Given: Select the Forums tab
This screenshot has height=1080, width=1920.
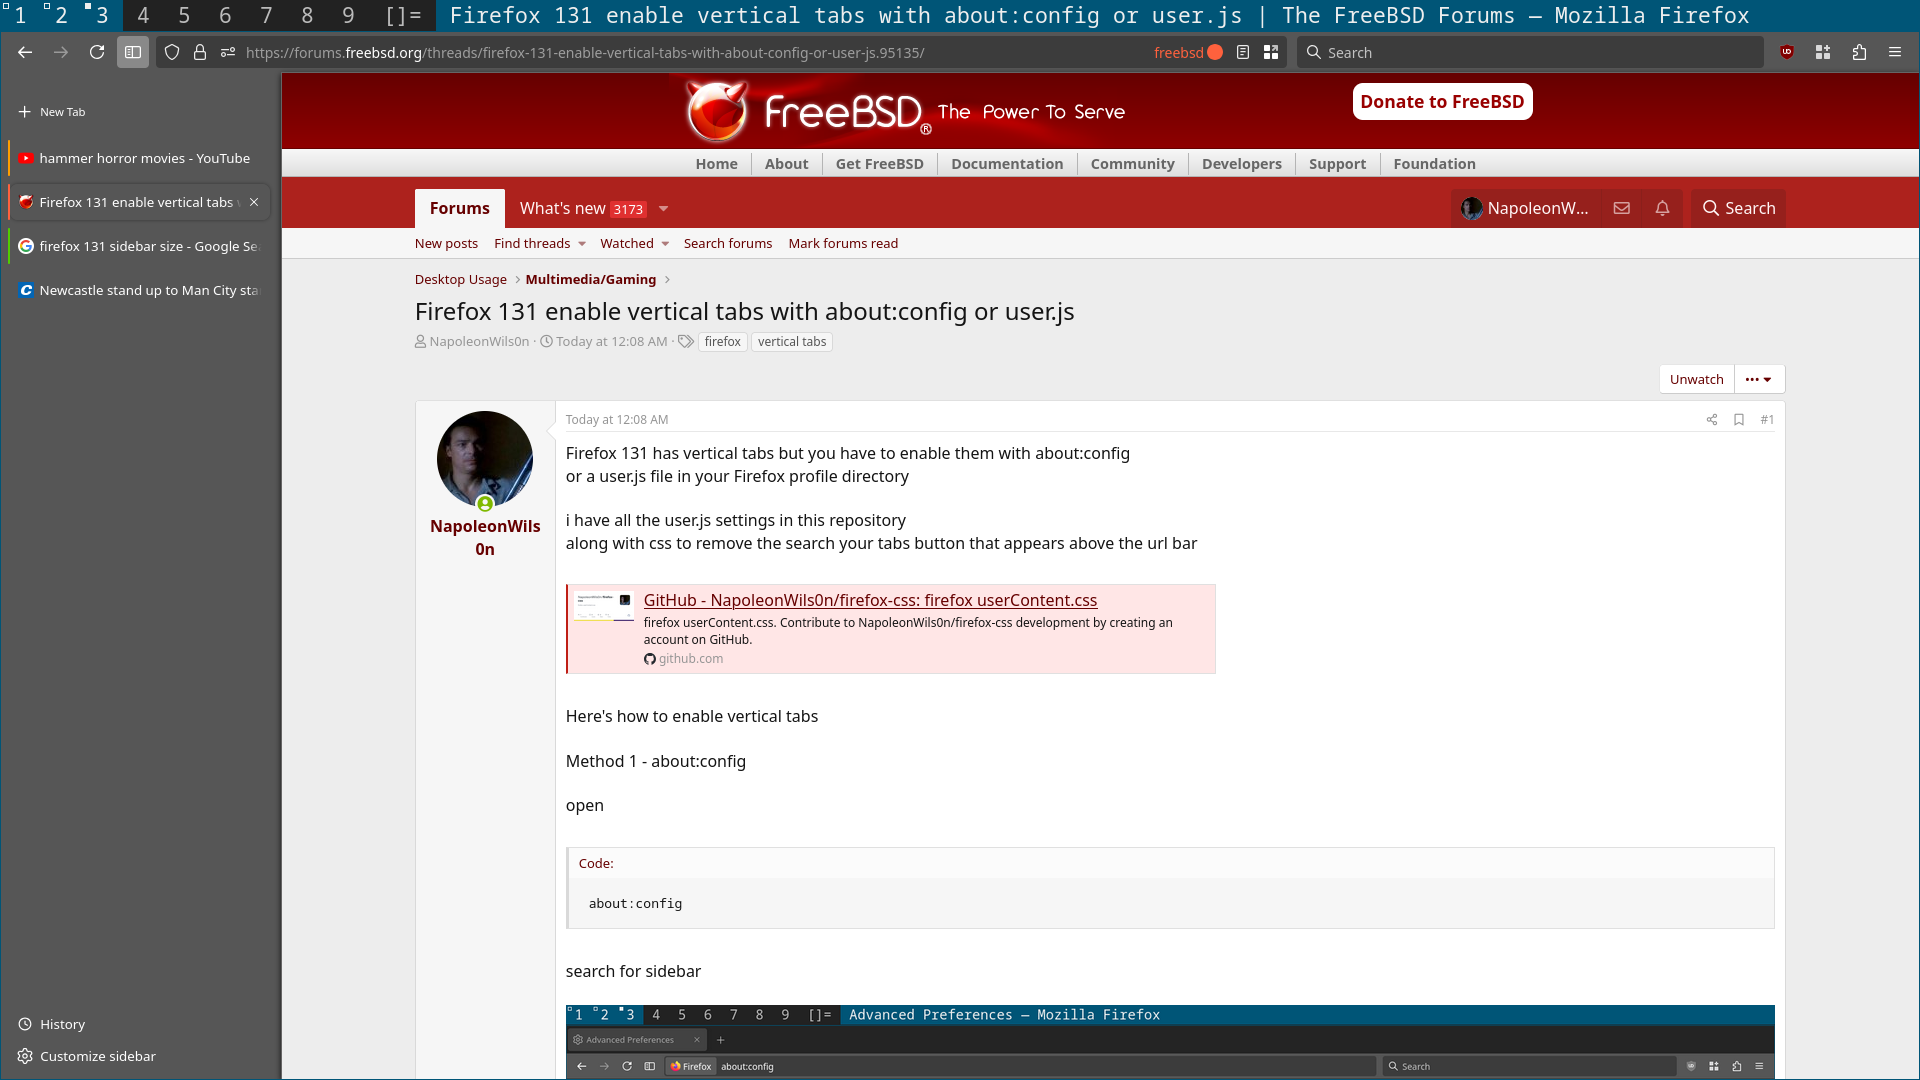Looking at the screenshot, I should (459, 208).
